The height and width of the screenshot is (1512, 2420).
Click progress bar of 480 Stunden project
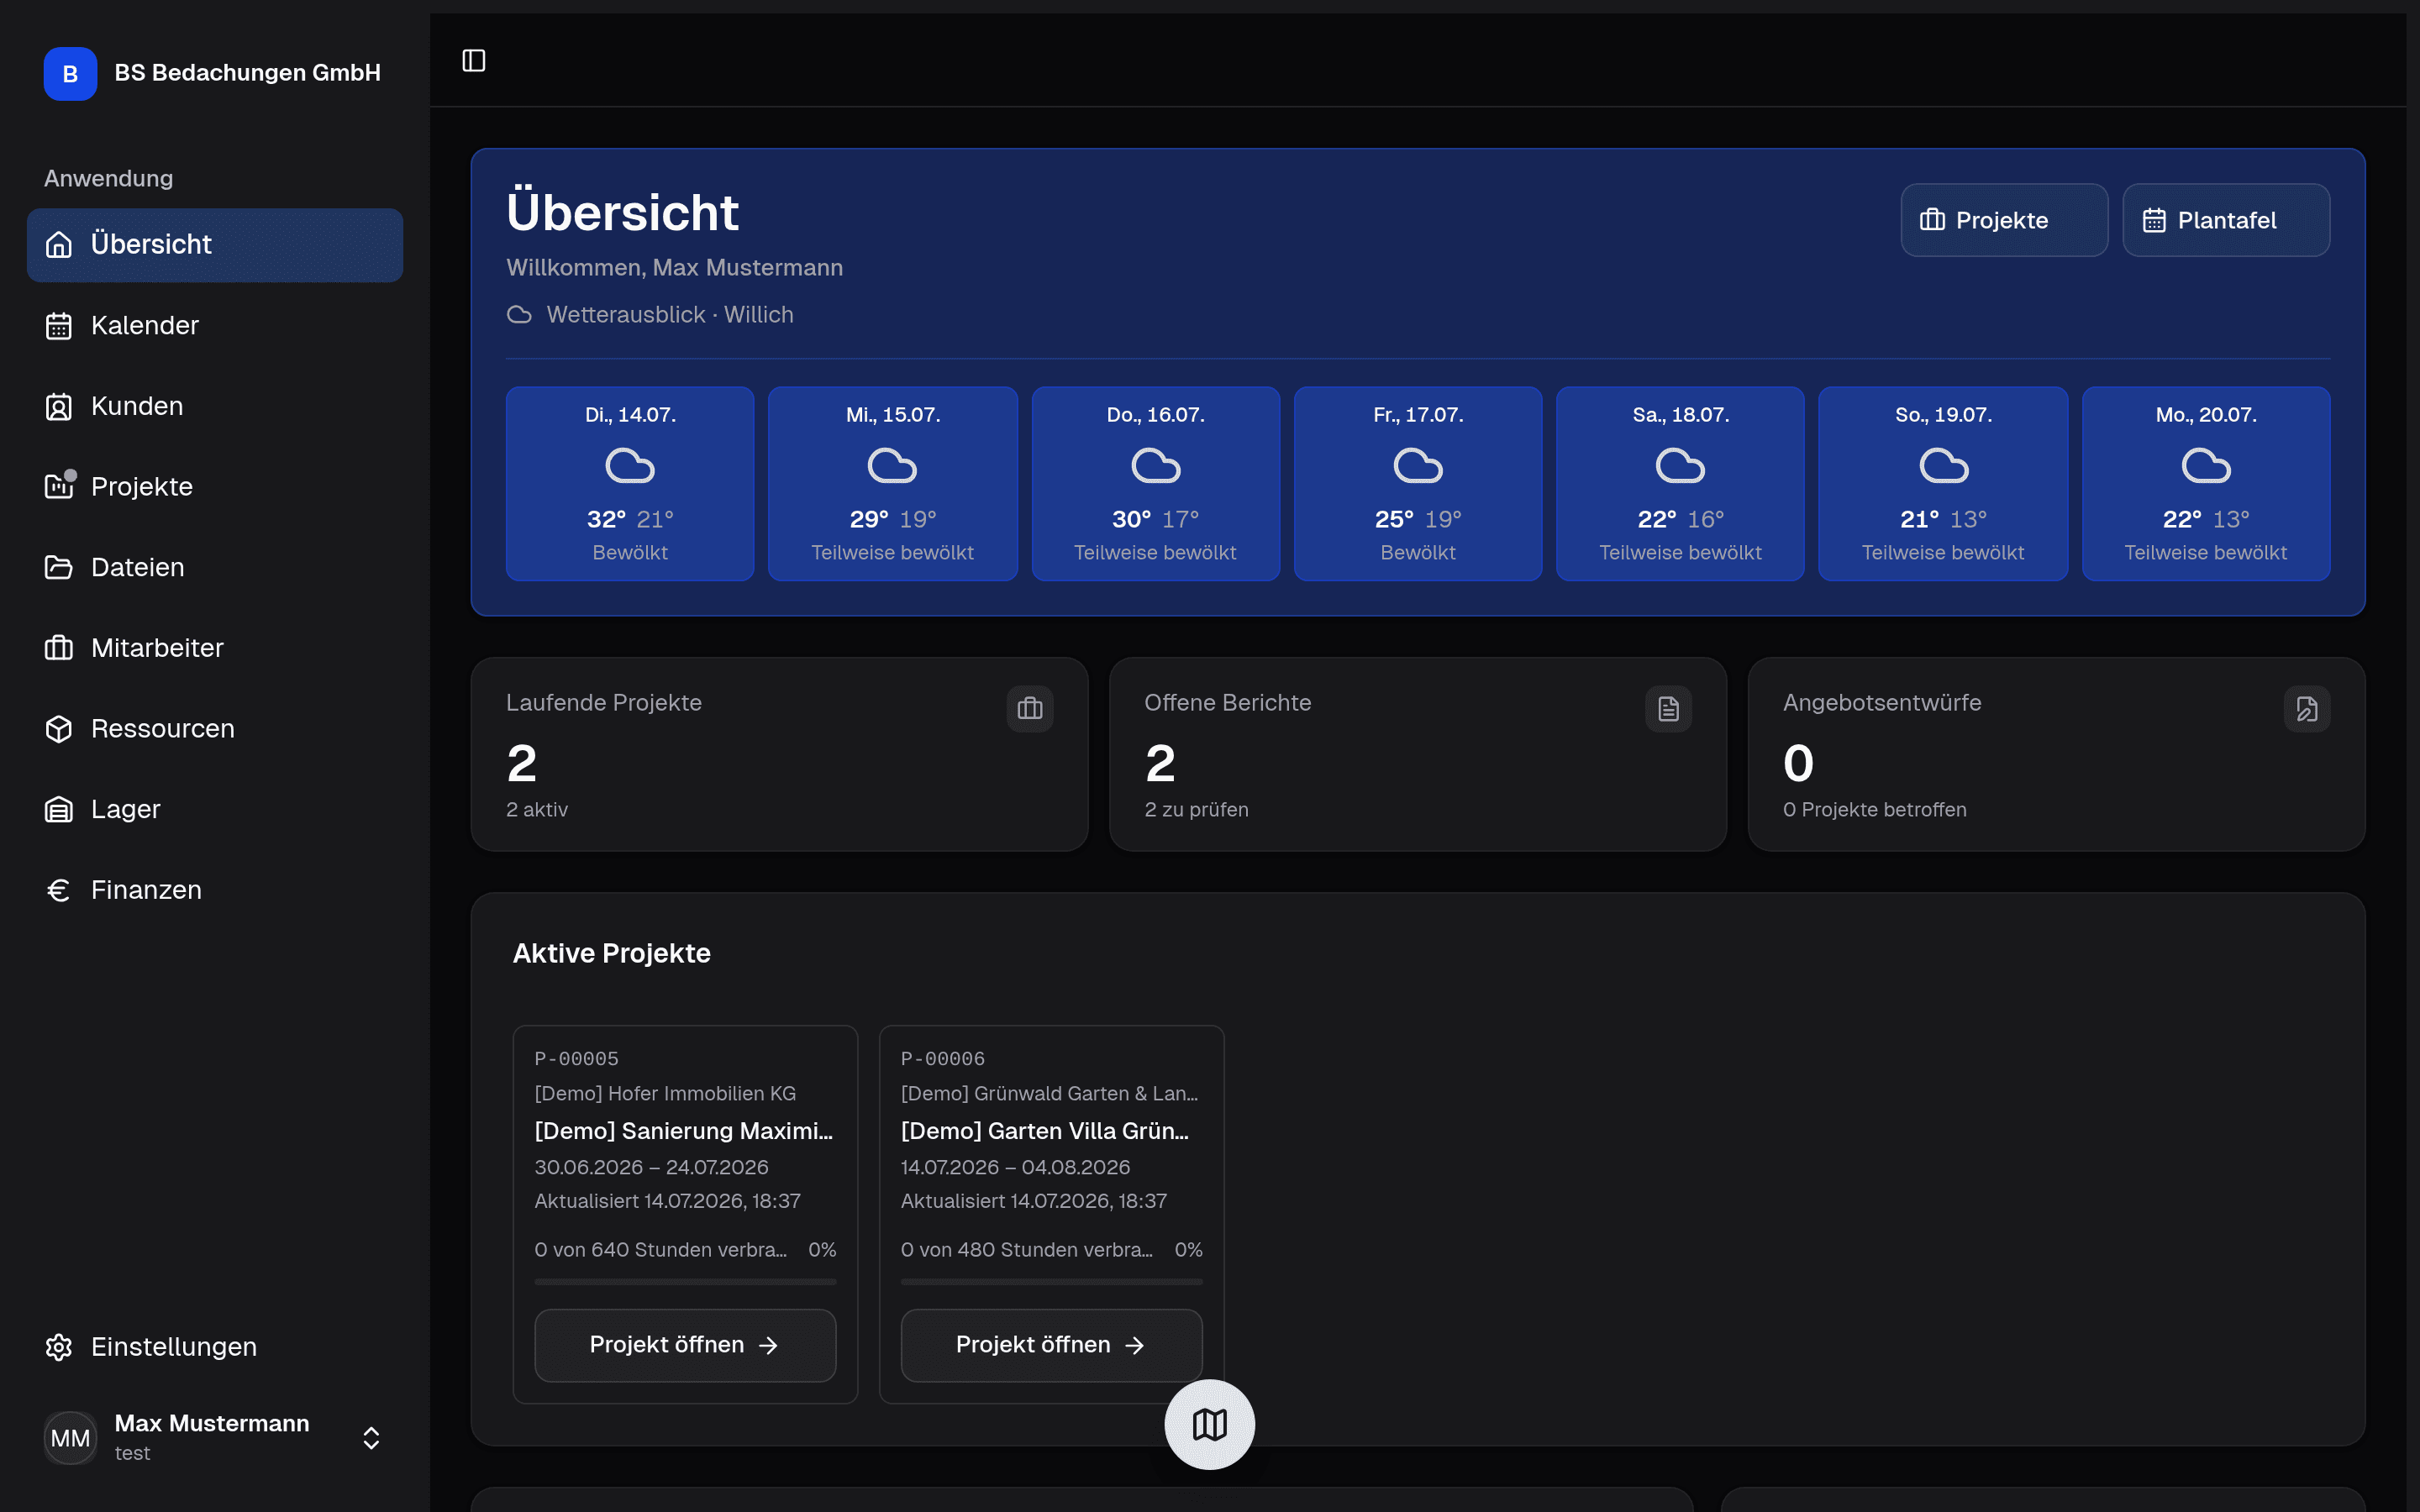point(1051,1281)
